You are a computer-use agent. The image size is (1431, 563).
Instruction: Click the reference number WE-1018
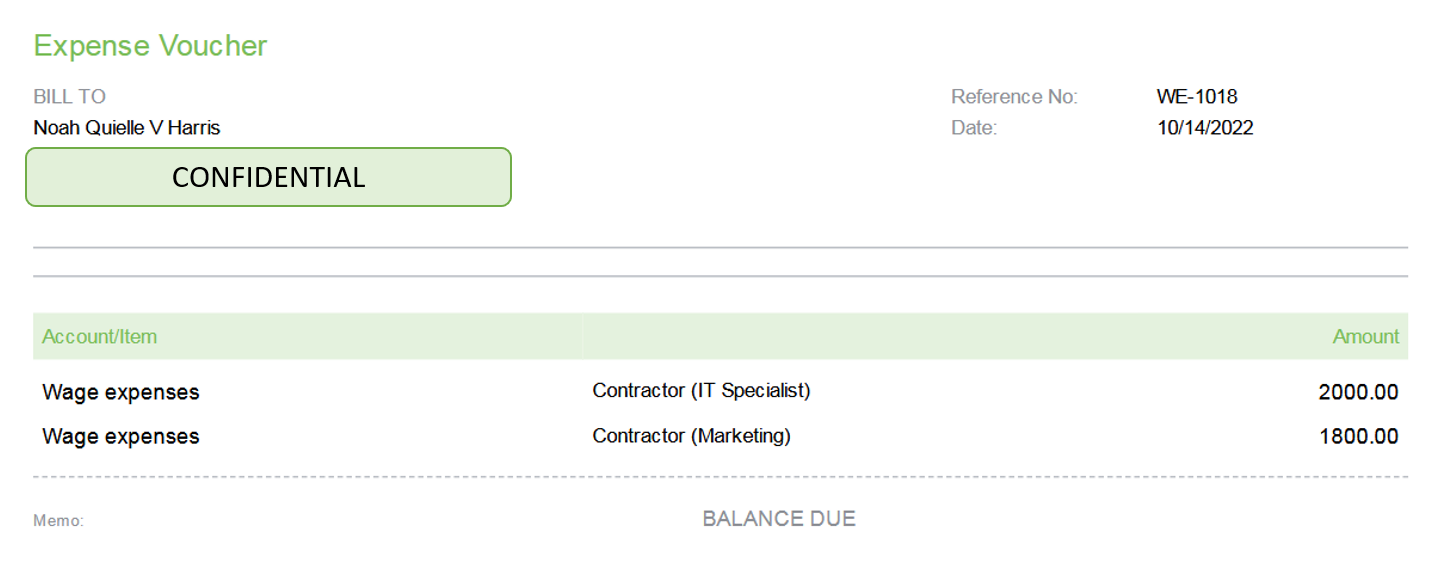click(1197, 97)
